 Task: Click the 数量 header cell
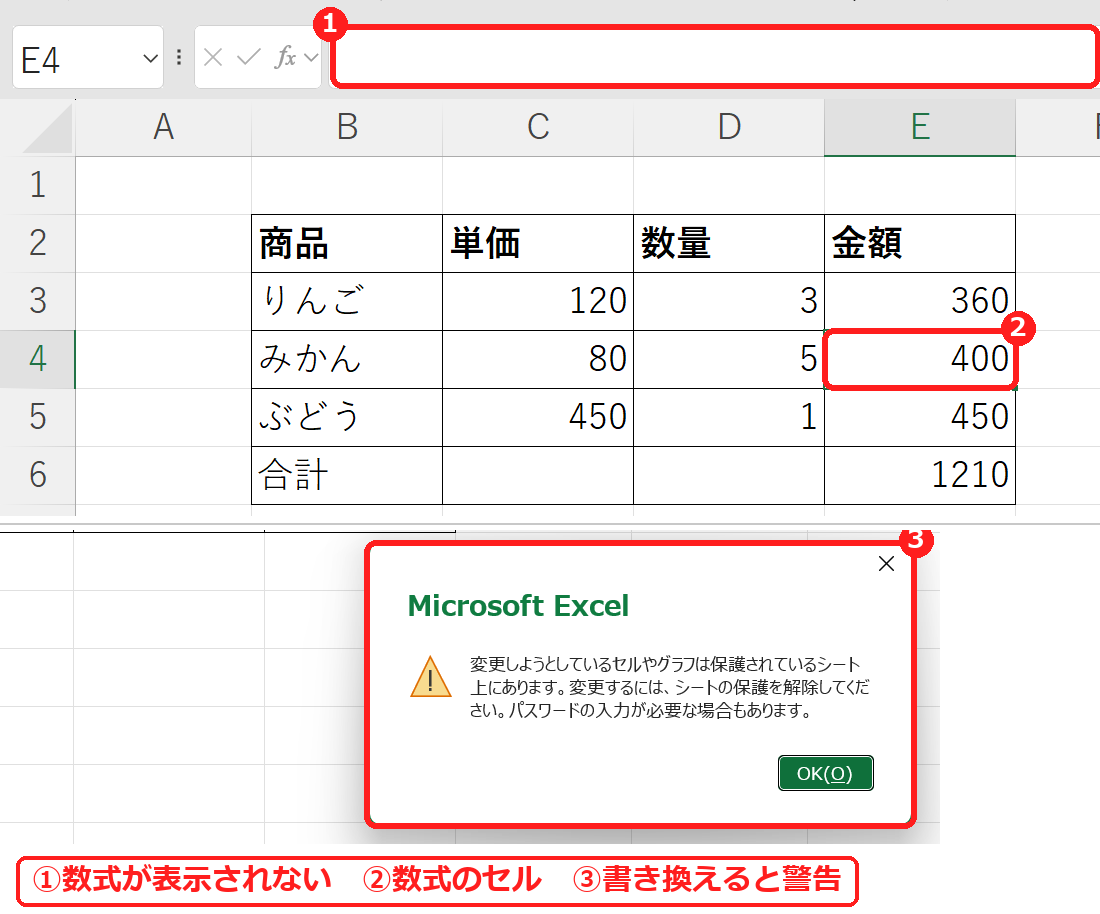(x=729, y=243)
